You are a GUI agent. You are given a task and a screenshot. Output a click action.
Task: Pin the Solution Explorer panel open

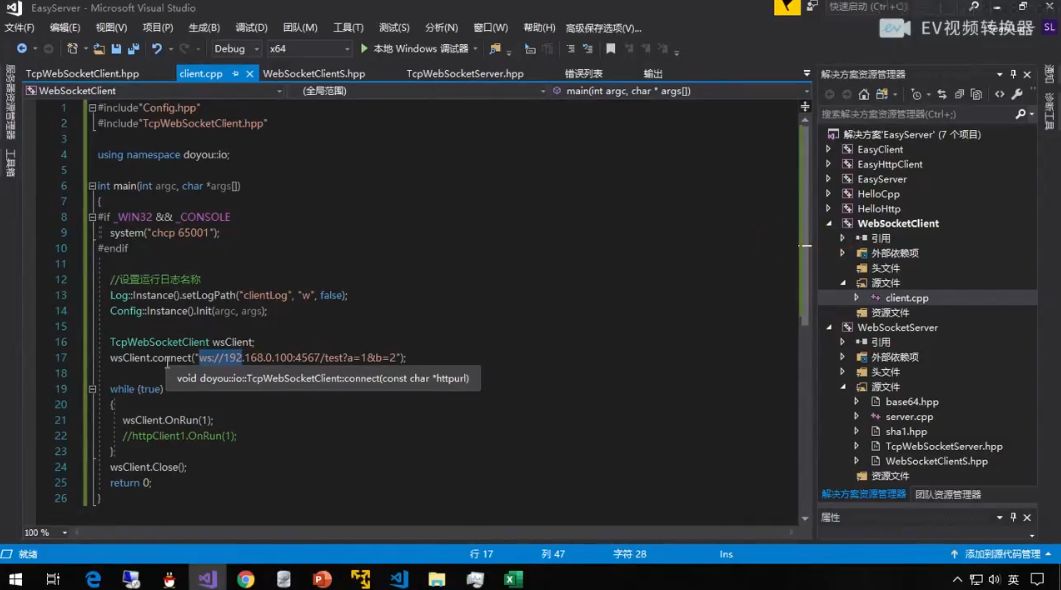1012,73
